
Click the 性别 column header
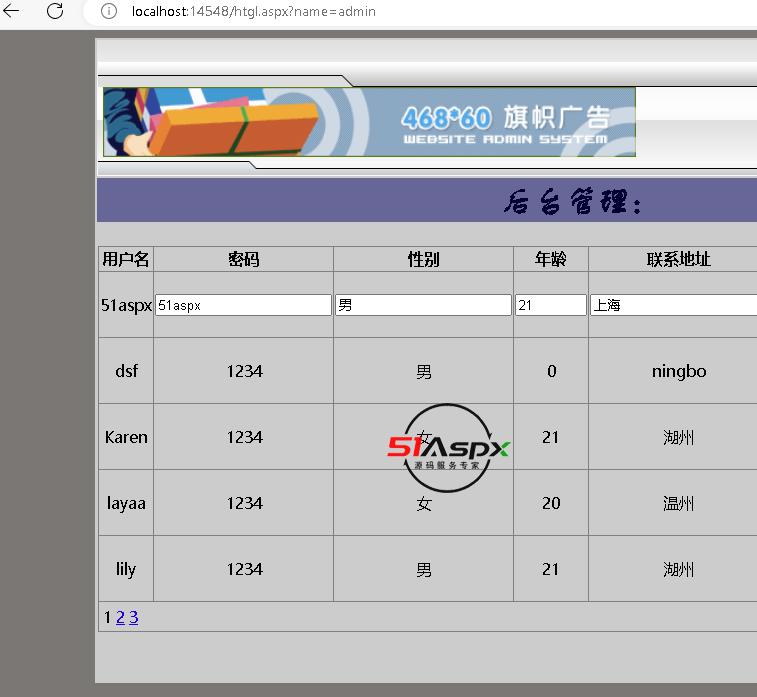tap(423, 259)
